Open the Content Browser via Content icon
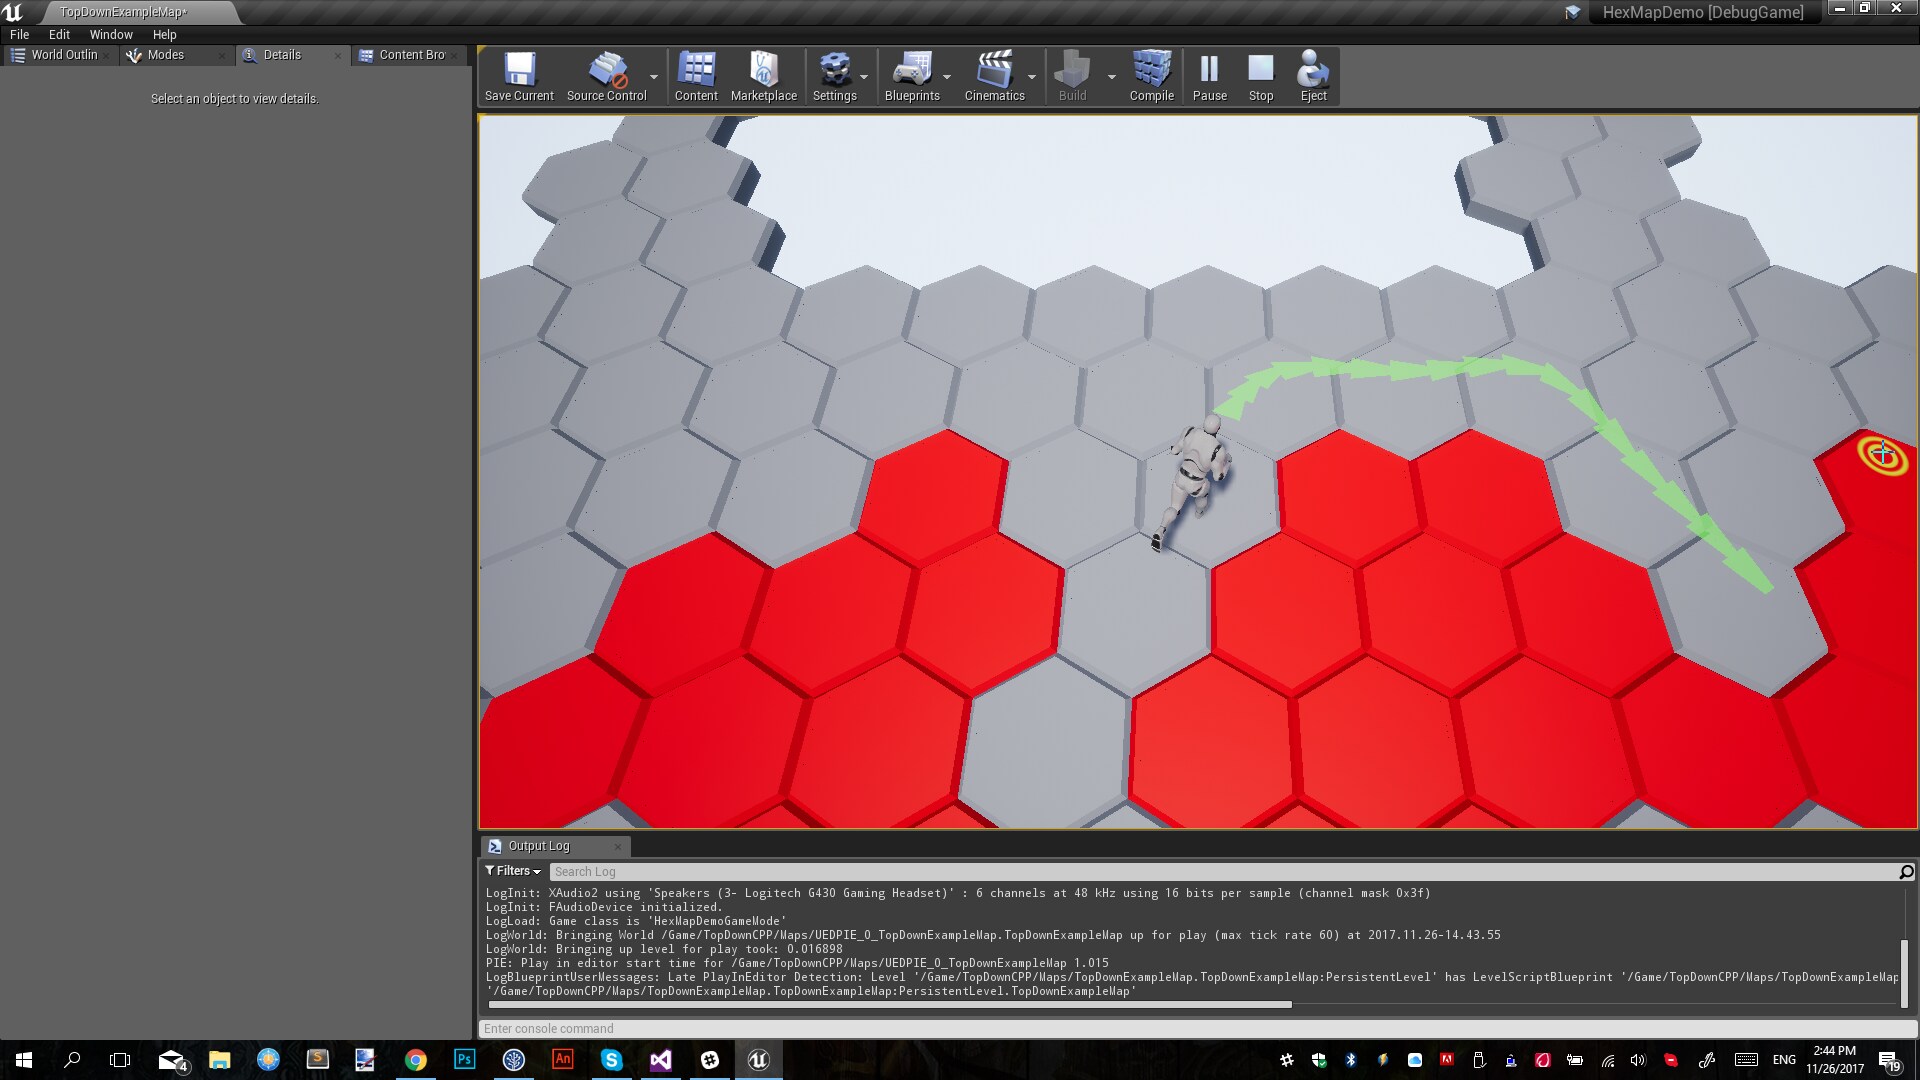Image resolution: width=1920 pixels, height=1080 pixels. pyautogui.click(x=696, y=75)
